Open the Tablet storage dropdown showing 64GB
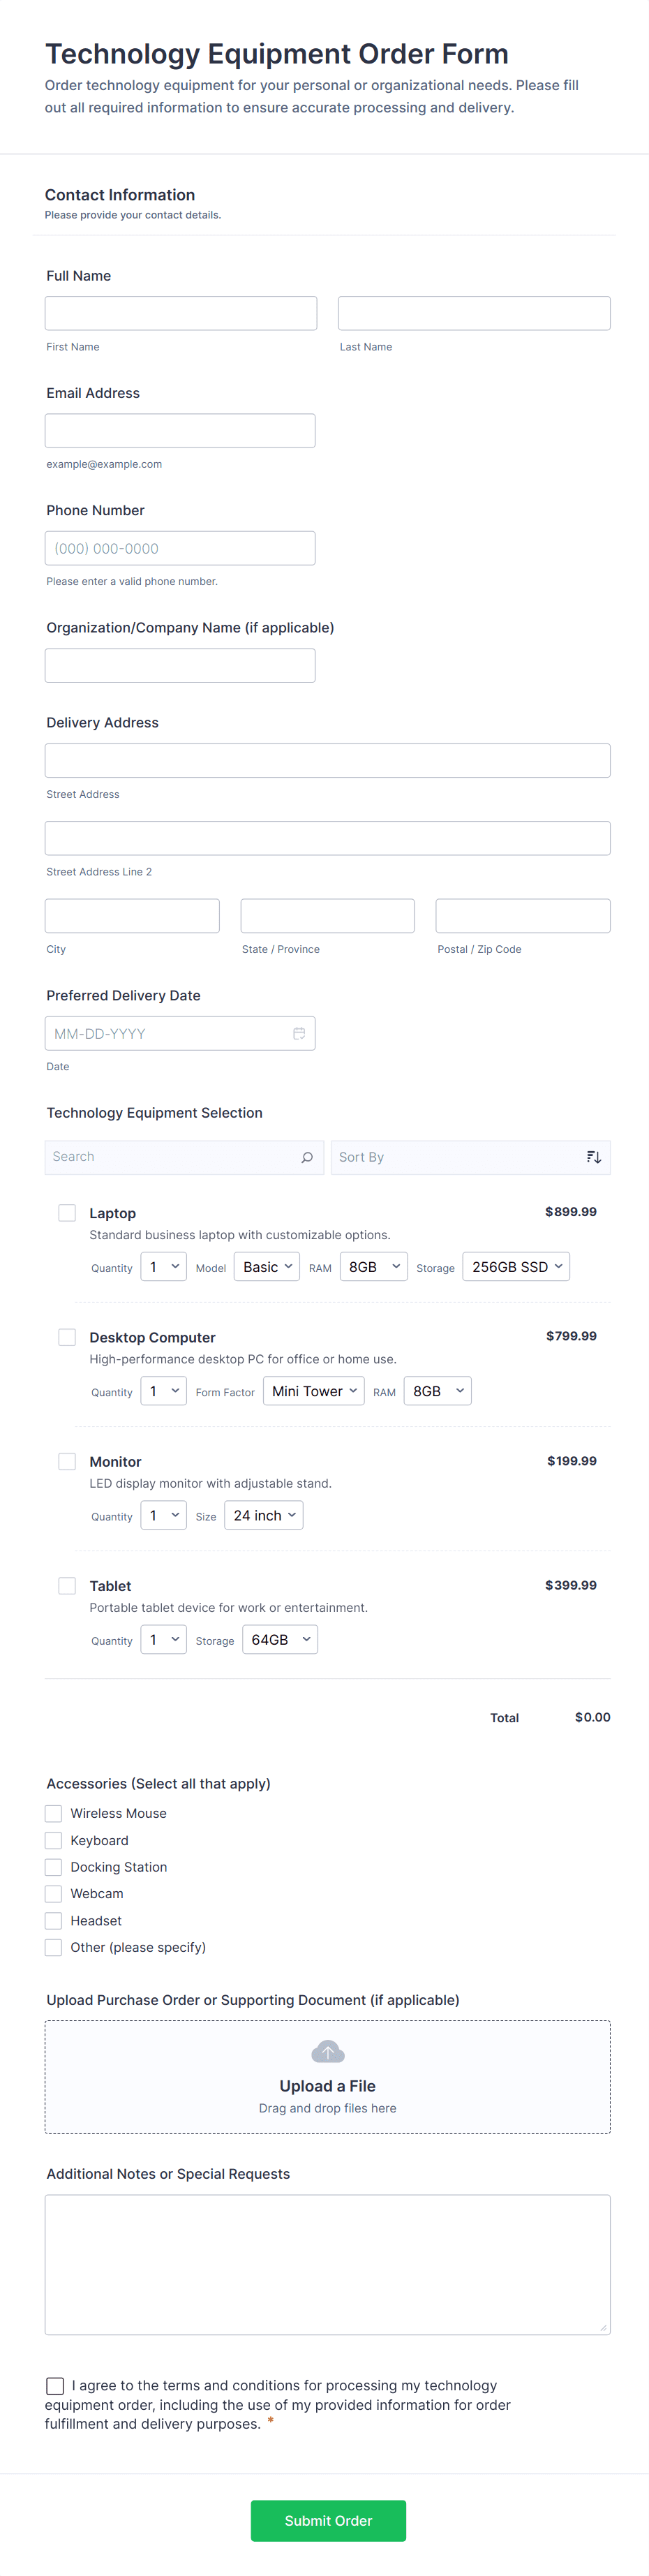This screenshot has height=2576, width=649. [280, 1639]
